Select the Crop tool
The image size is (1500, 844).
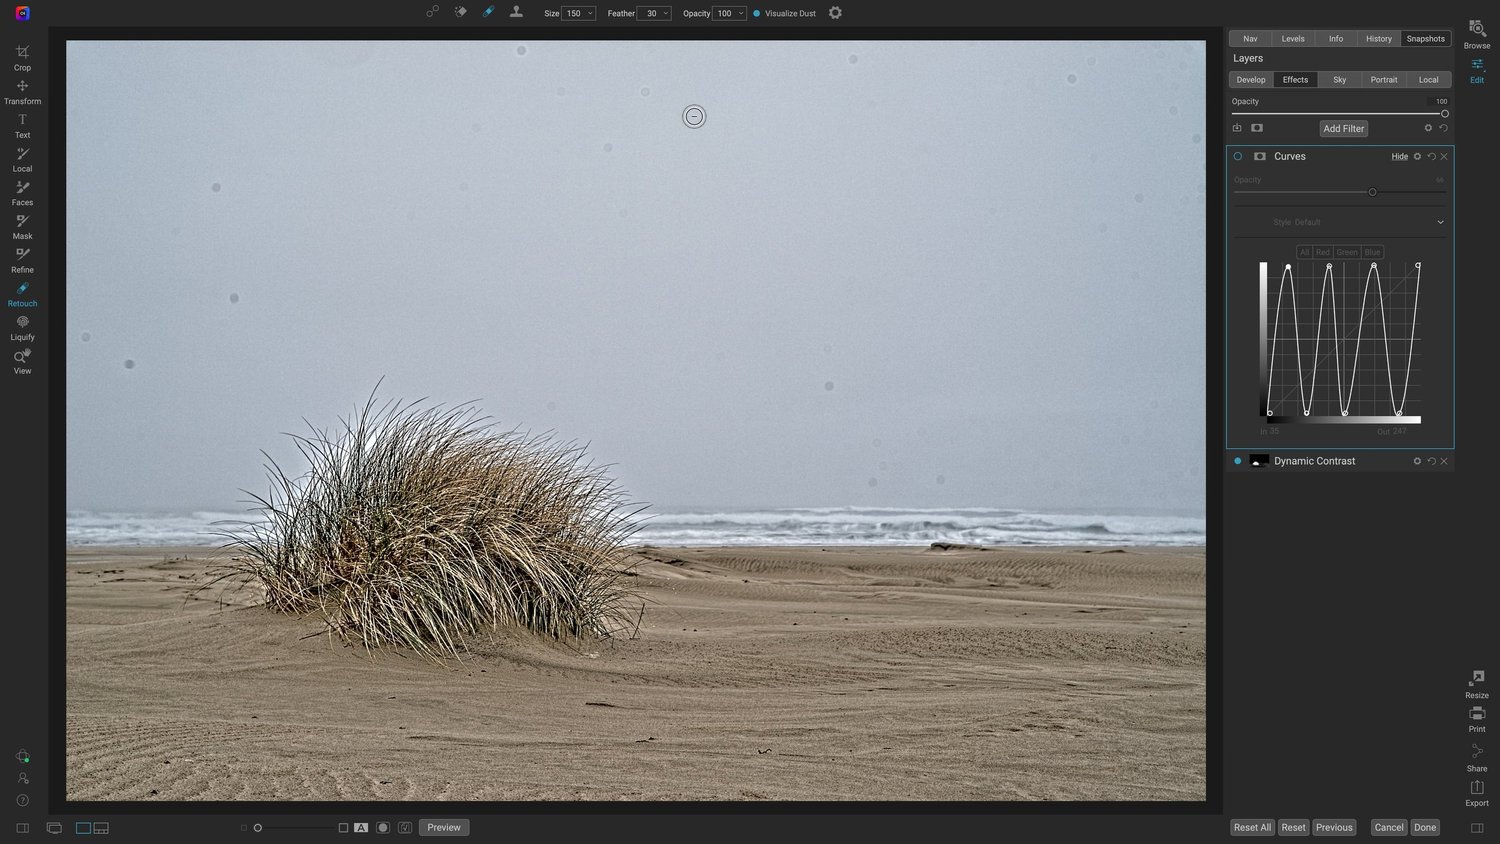click(x=22, y=57)
